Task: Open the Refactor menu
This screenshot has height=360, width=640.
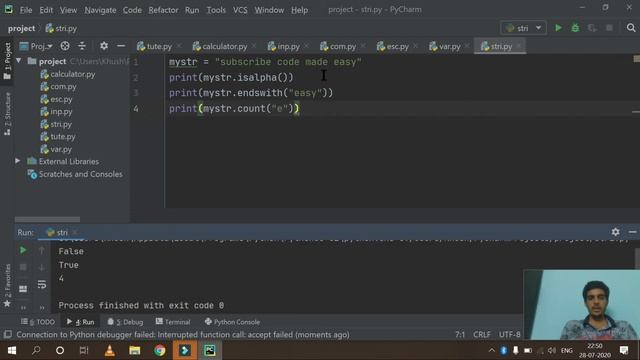Action: pyautogui.click(x=163, y=10)
